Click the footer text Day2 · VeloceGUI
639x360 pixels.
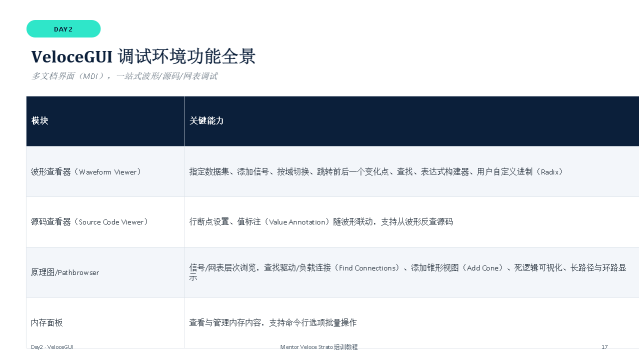point(52,347)
